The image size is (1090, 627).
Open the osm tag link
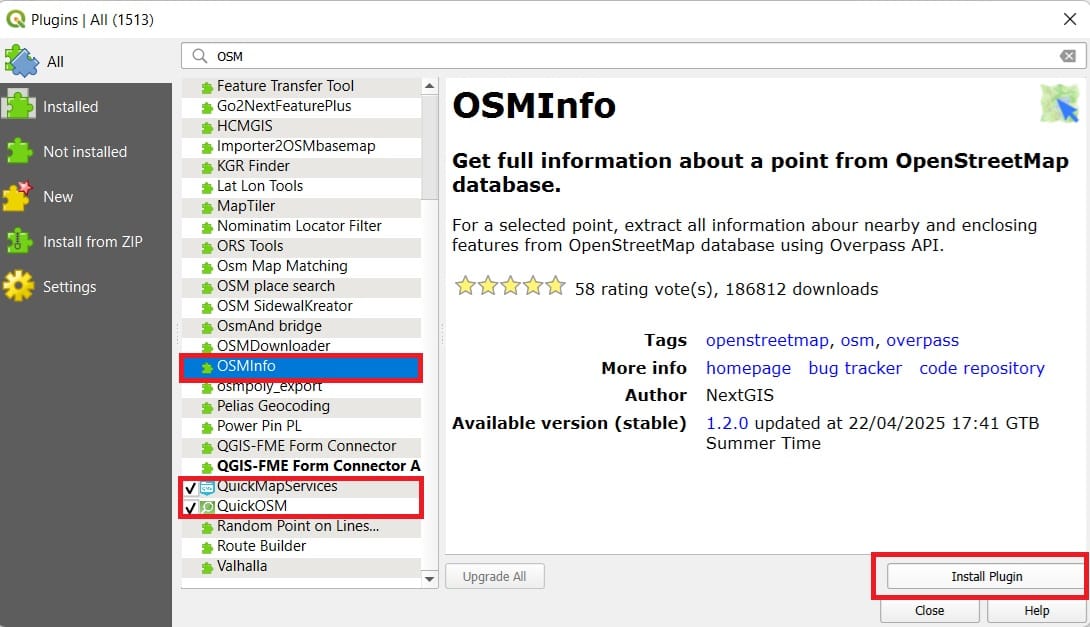(x=856, y=341)
